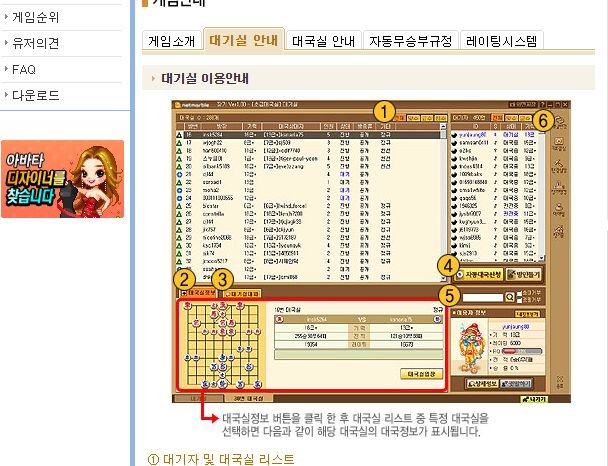
Task: Select room 30 row hosted by ksc1734
Action: tap(308, 245)
